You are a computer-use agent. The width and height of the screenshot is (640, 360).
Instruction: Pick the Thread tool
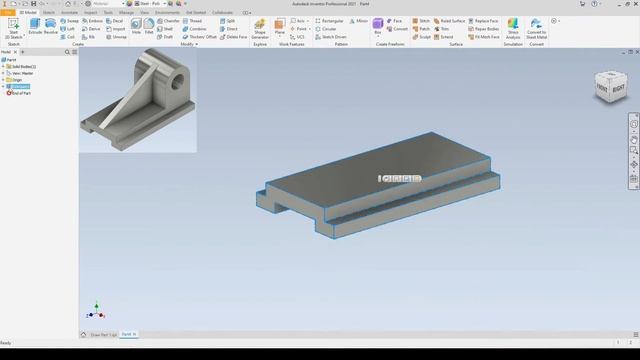[x=192, y=21]
